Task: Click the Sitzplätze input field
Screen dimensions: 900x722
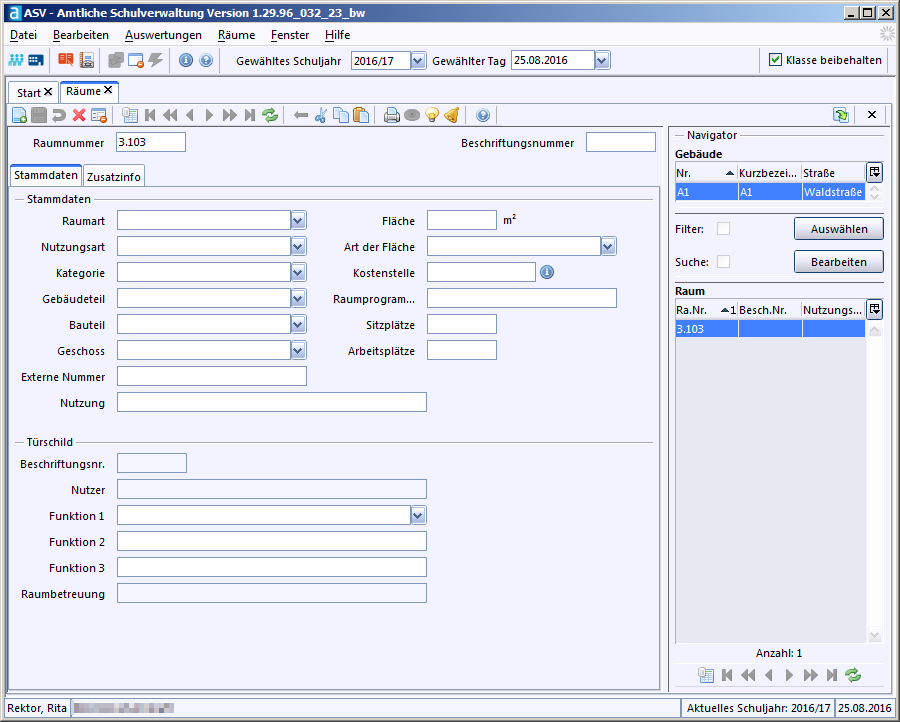Action: 461,324
